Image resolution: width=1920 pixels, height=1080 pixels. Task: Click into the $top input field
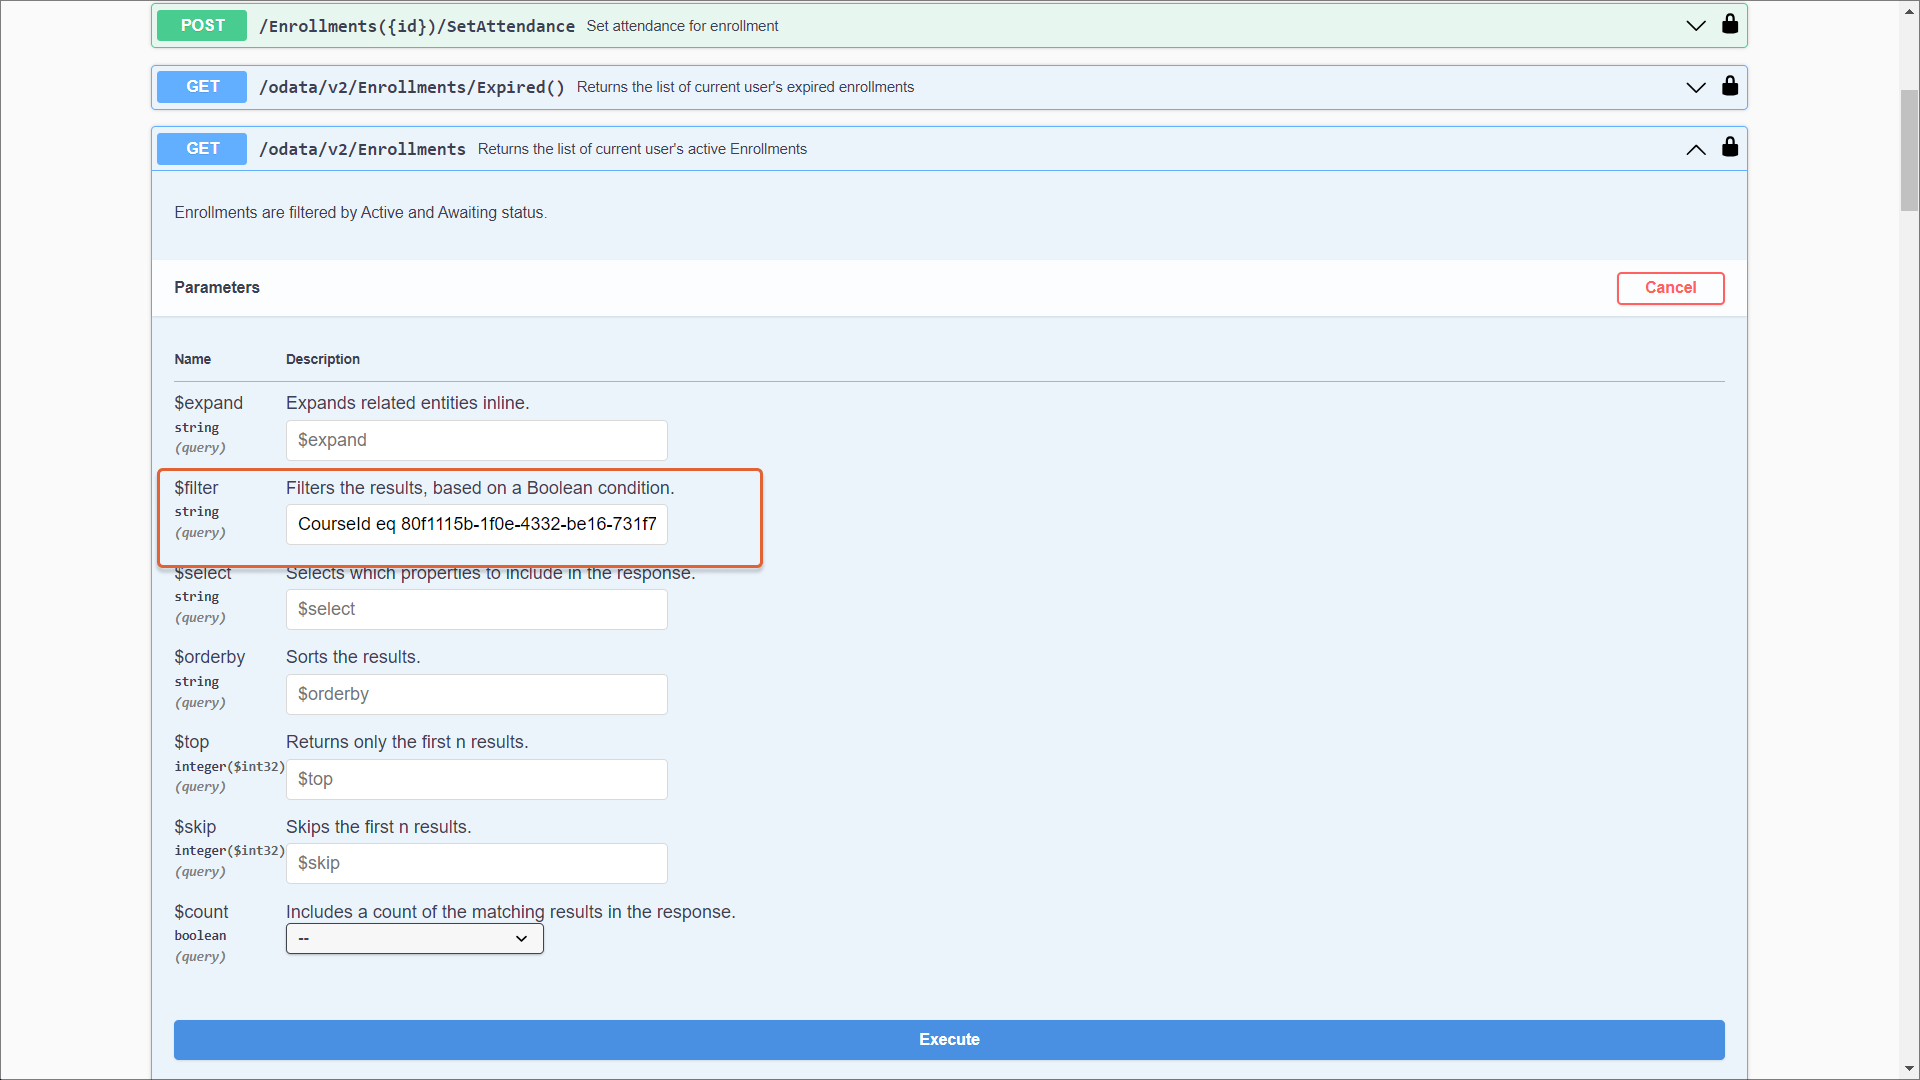pyautogui.click(x=476, y=779)
